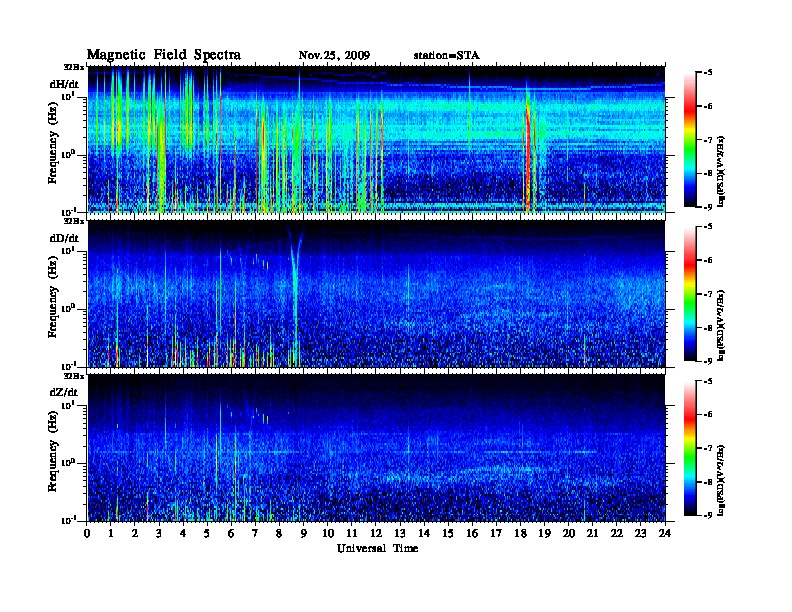Click the "dH/dt" panel label
Image resolution: width=792 pixels, height=612 pixels.
(x=64, y=84)
